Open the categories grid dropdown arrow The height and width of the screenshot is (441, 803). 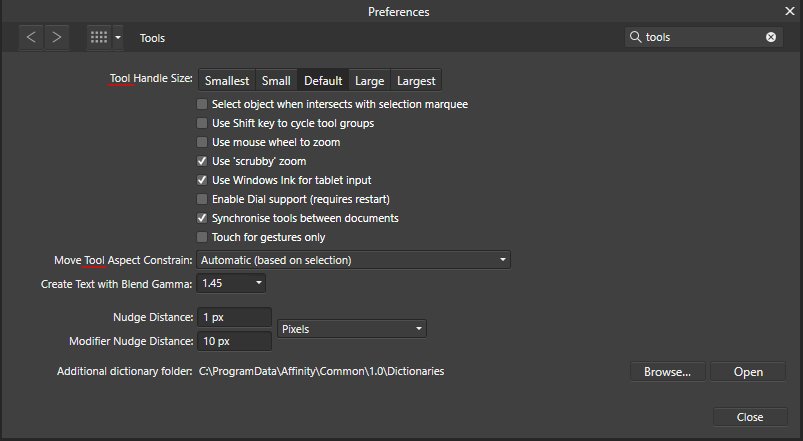coord(118,37)
